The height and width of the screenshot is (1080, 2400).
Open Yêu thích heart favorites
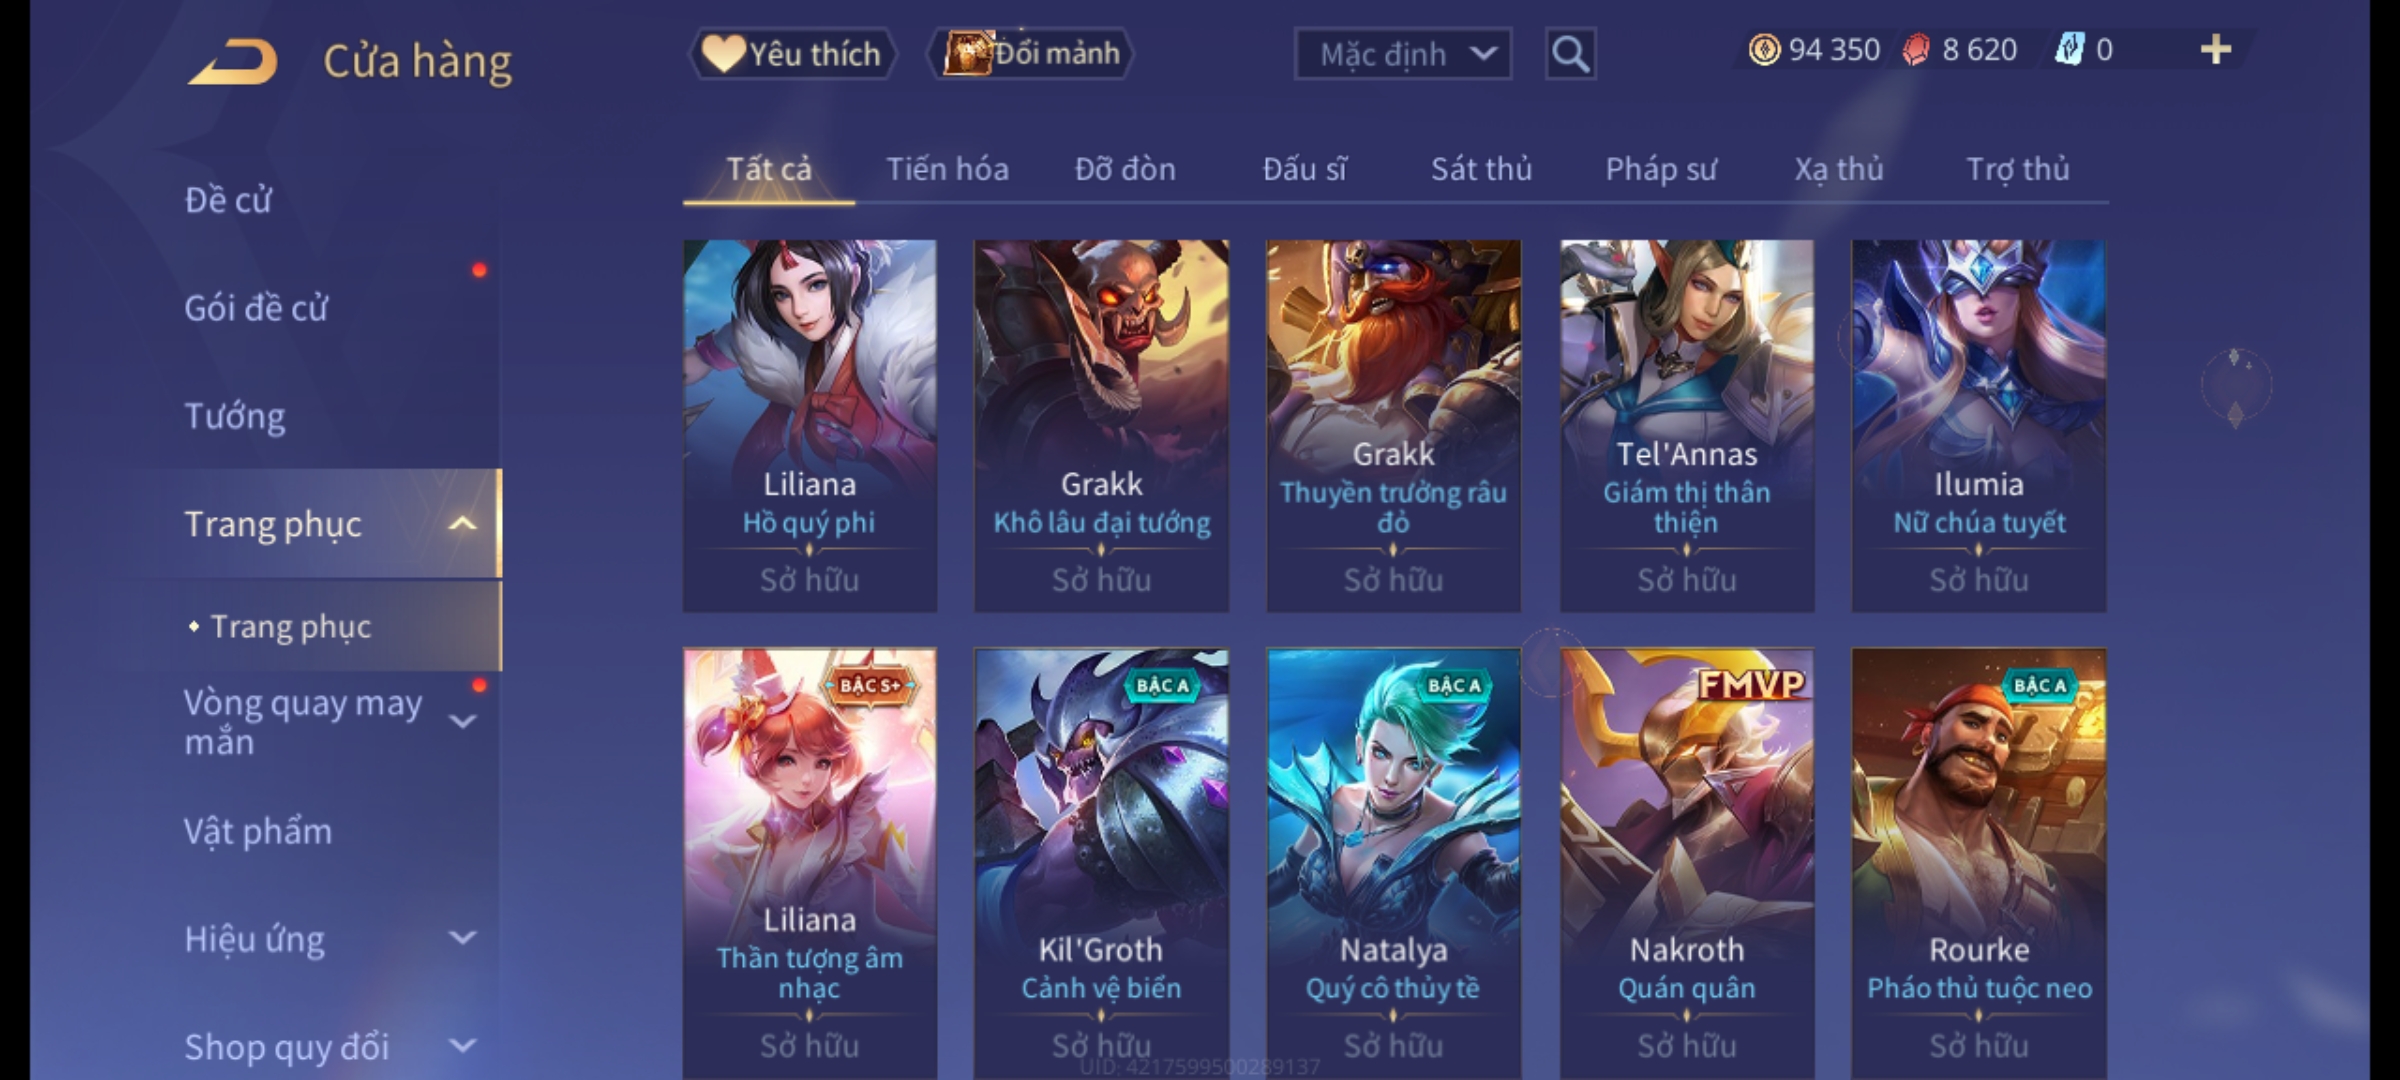point(792,54)
